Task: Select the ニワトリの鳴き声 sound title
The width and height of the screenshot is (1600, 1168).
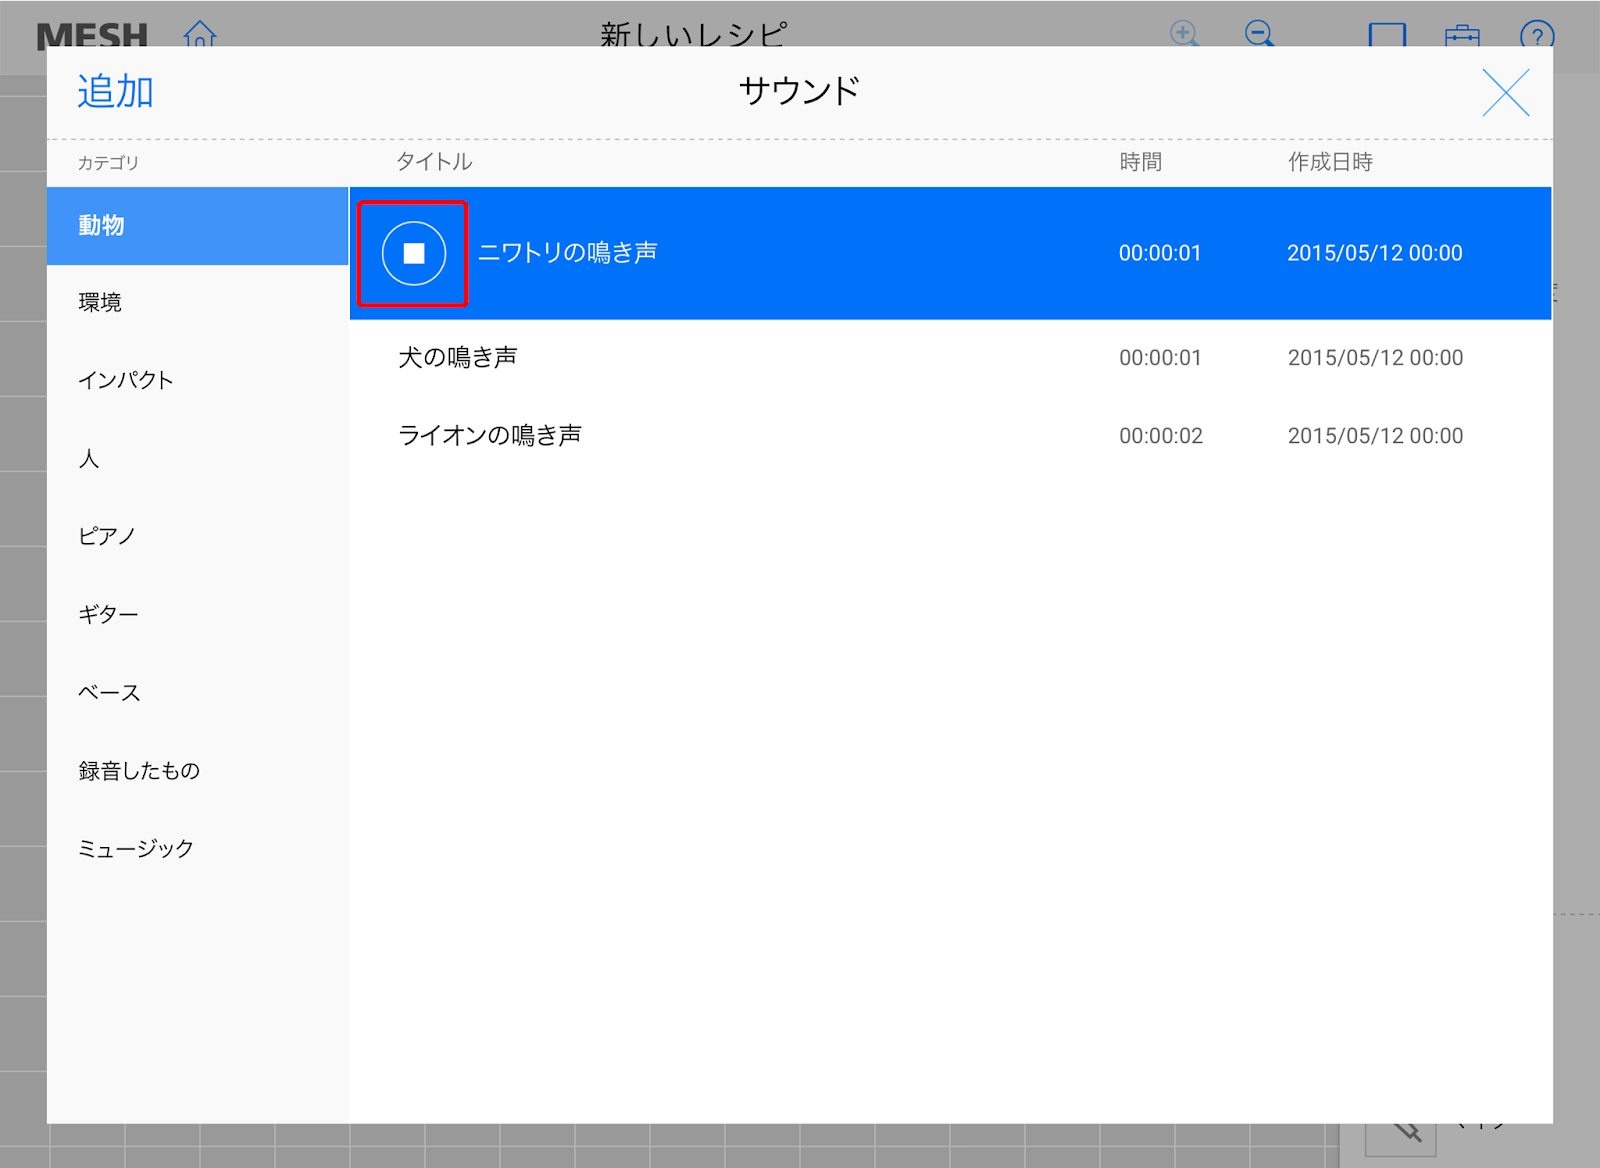Action: pyautogui.click(x=567, y=253)
